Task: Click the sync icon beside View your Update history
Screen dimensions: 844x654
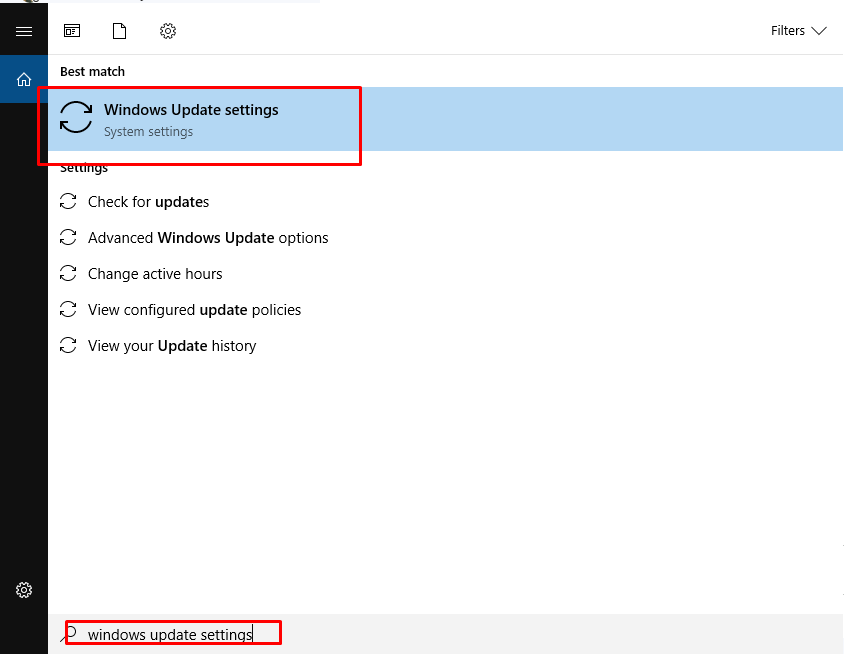Action: pyautogui.click(x=68, y=346)
